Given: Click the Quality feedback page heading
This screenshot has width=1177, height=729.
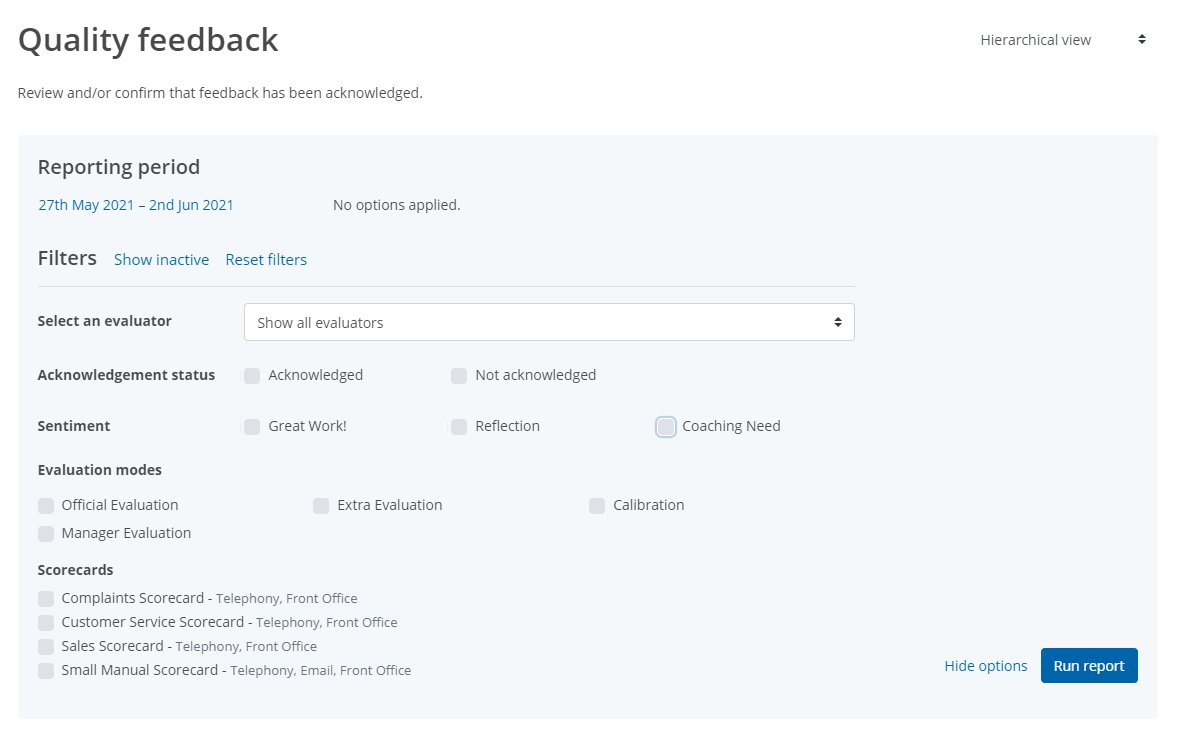Looking at the screenshot, I should (x=148, y=41).
